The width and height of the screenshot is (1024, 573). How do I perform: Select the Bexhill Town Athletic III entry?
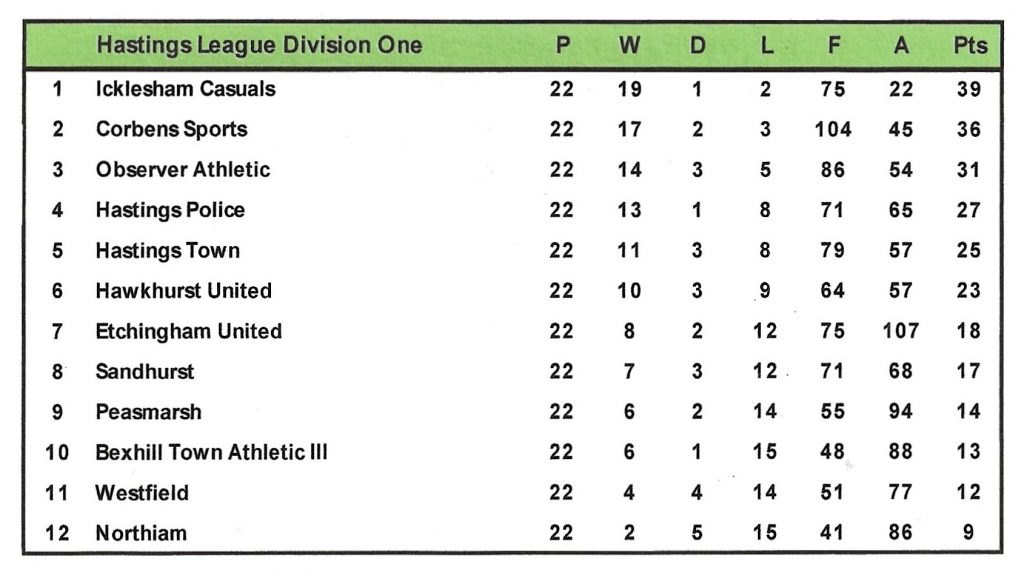[211, 452]
